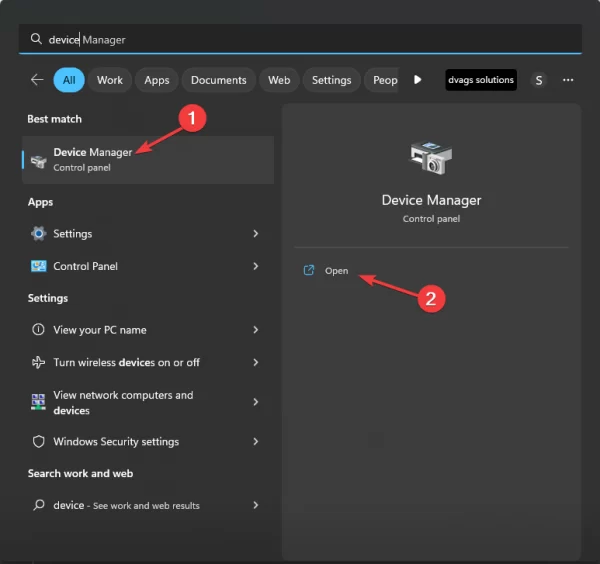Switch to the Work filter tab

(x=110, y=80)
